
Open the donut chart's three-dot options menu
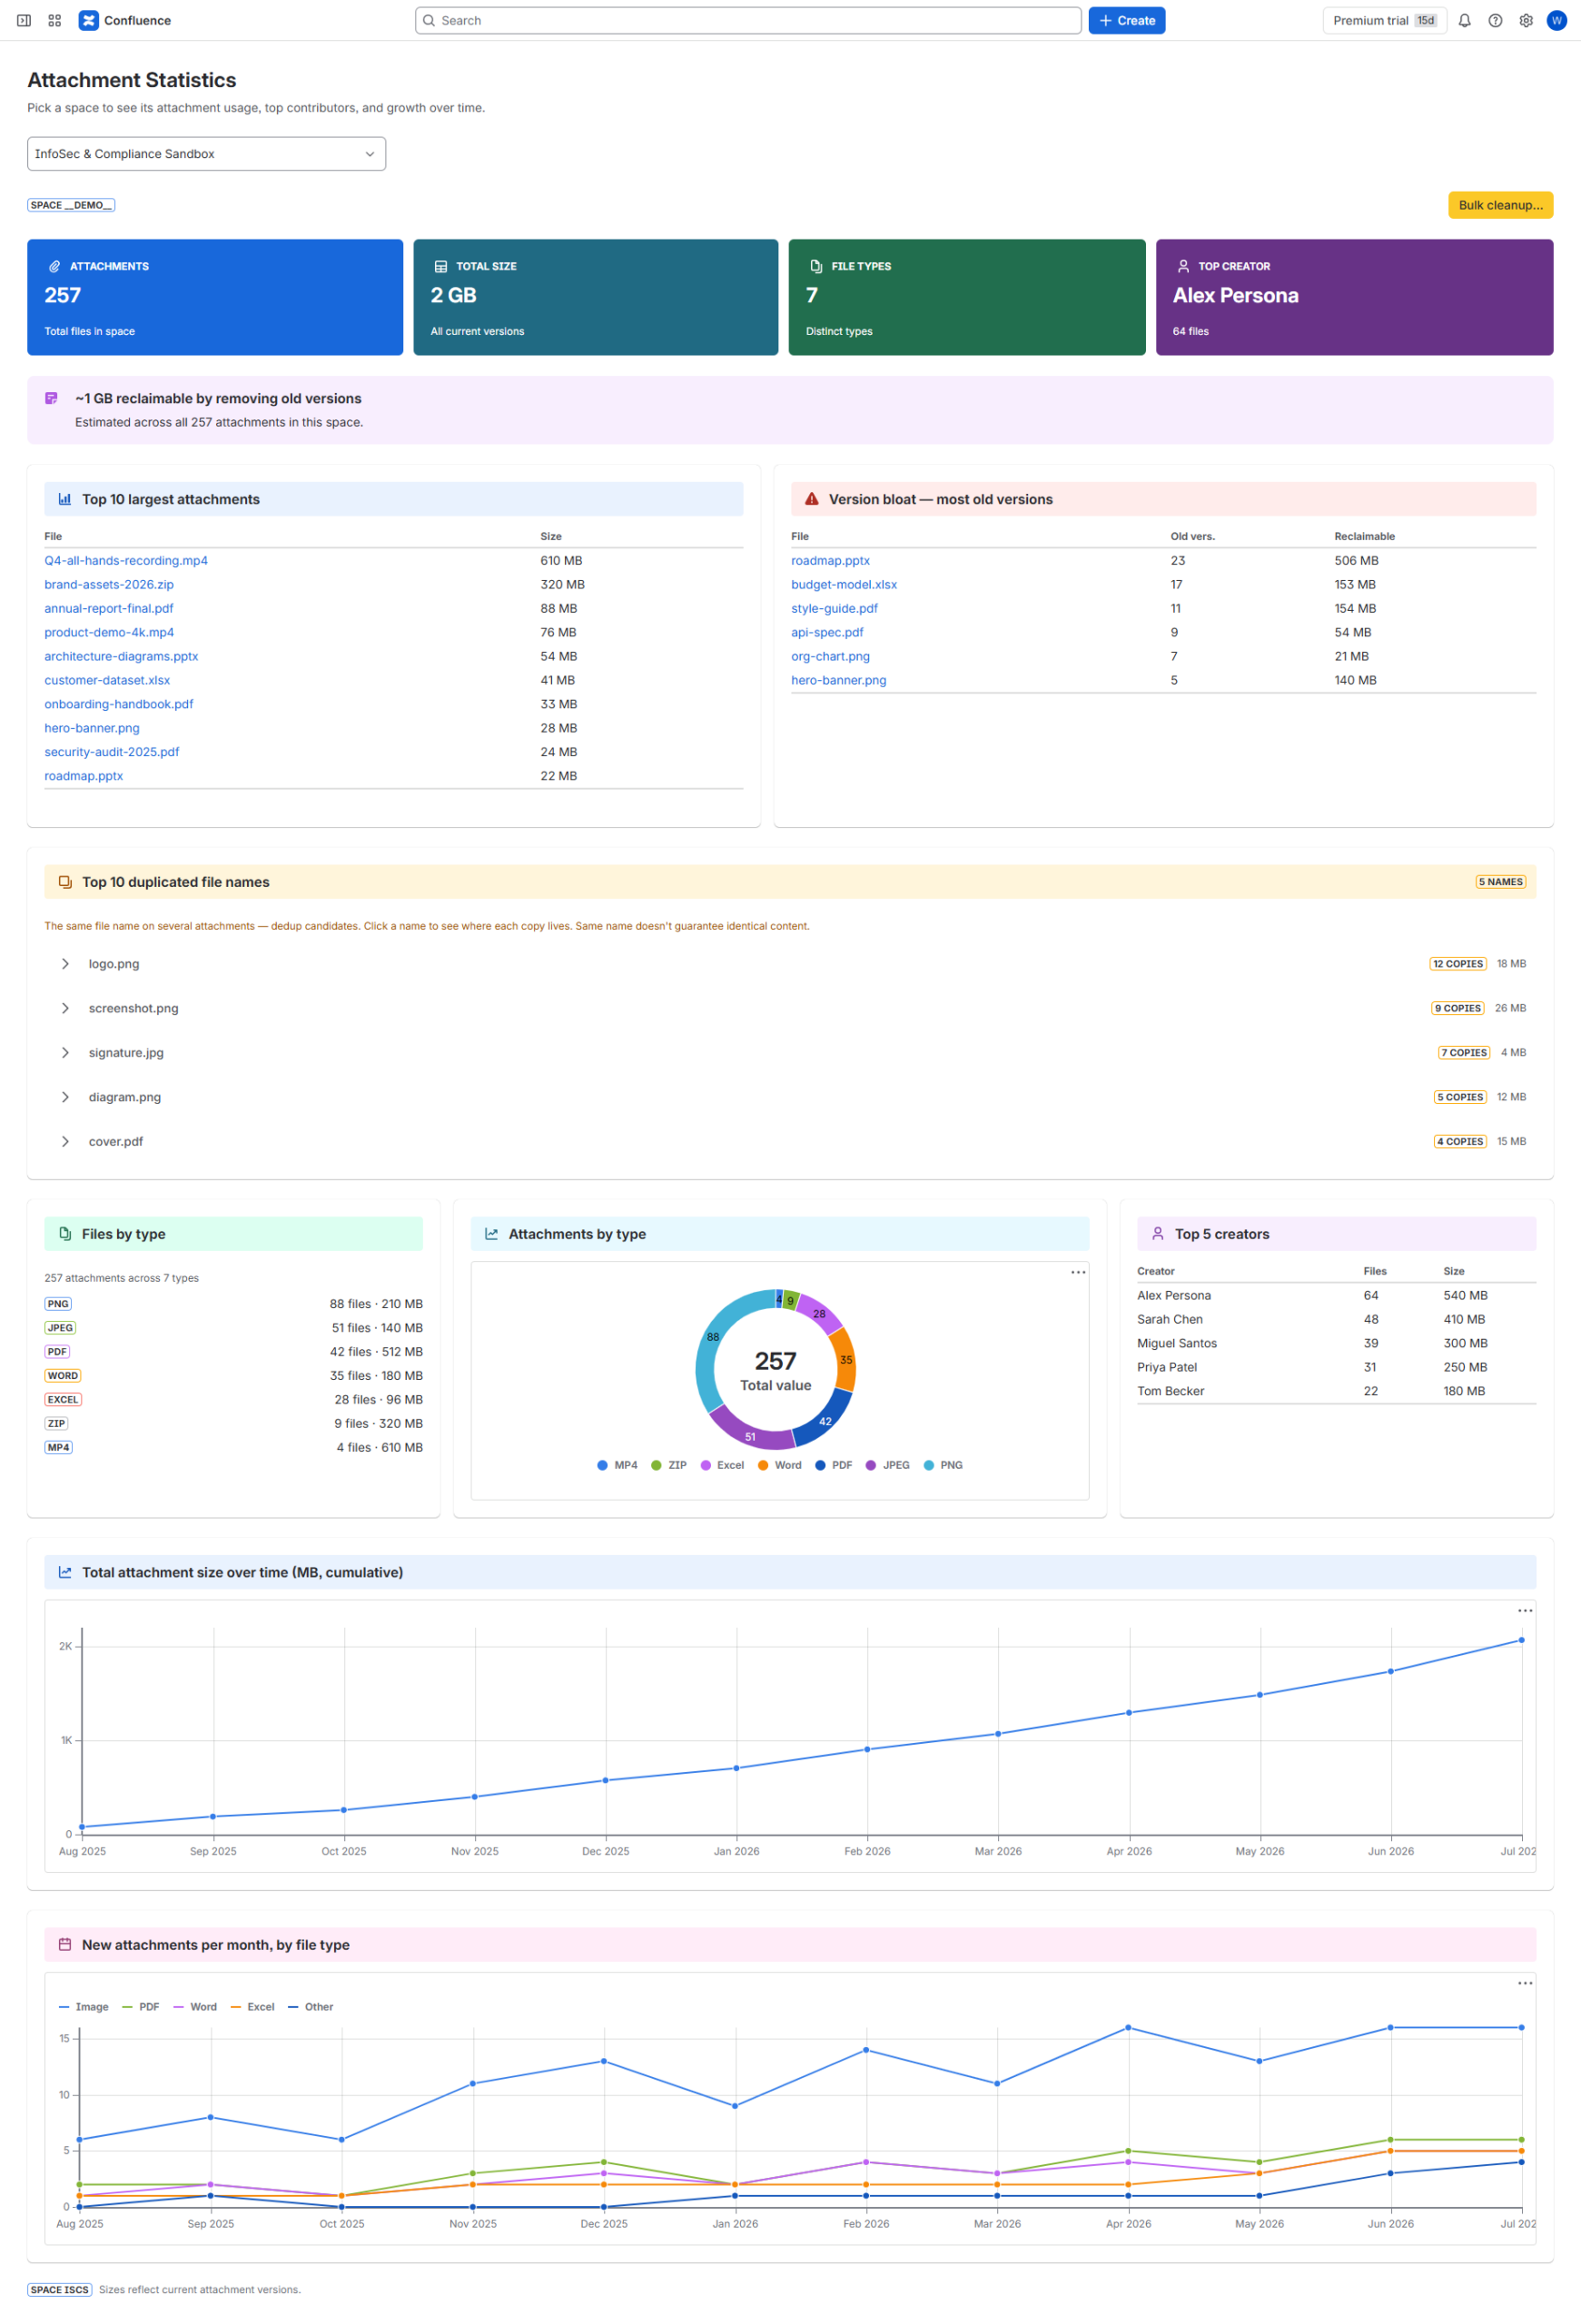[1078, 1272]
